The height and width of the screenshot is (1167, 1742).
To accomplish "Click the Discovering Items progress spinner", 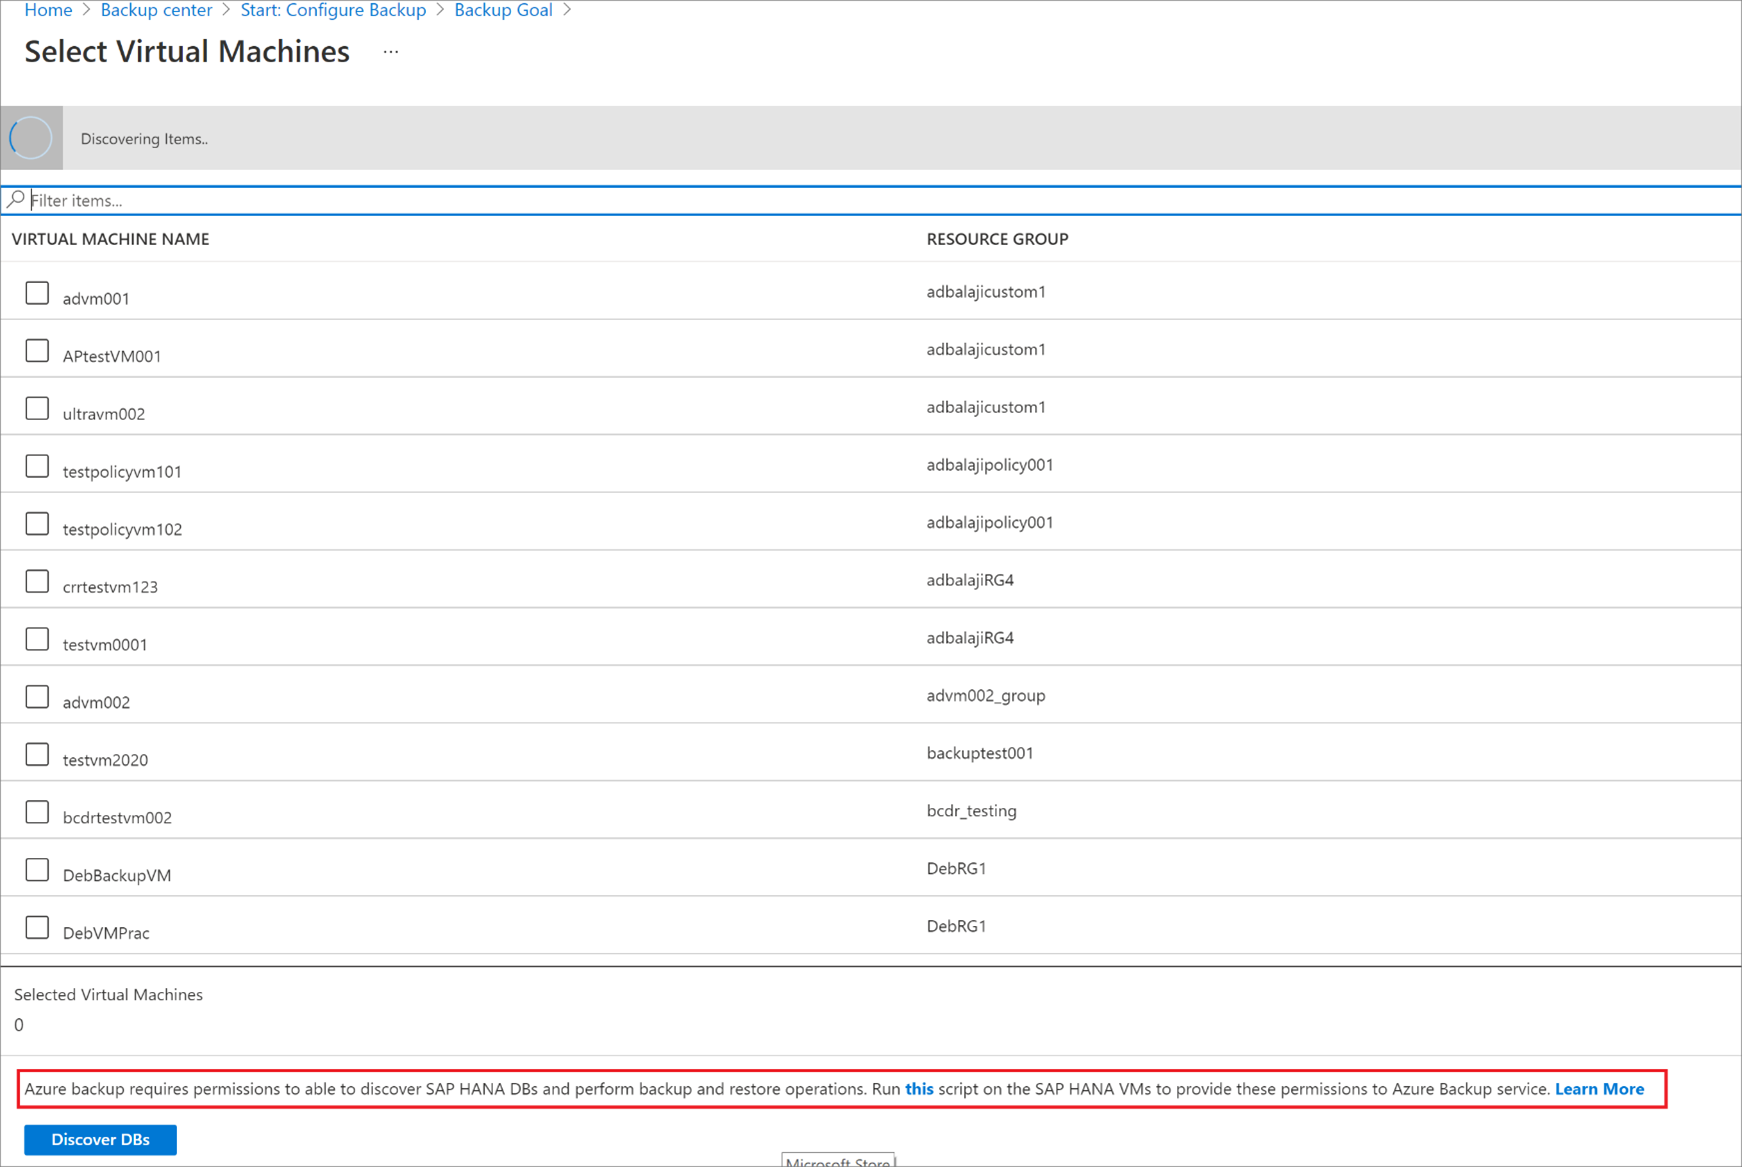I will [30, 137].
